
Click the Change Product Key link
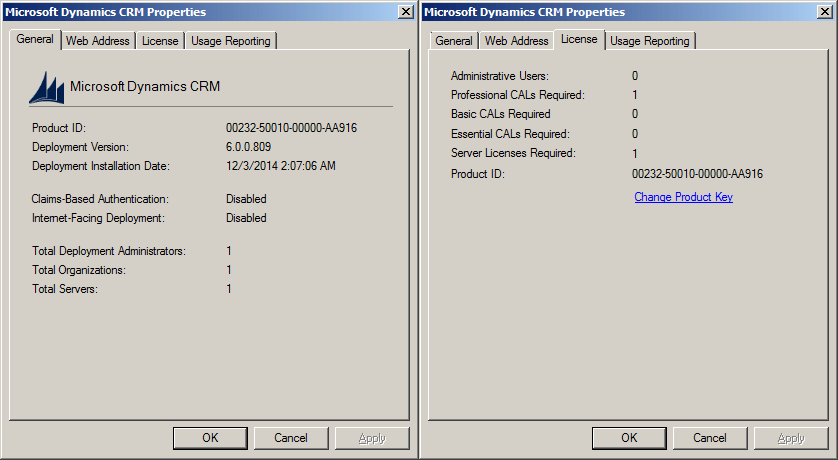tap(684, 197)
